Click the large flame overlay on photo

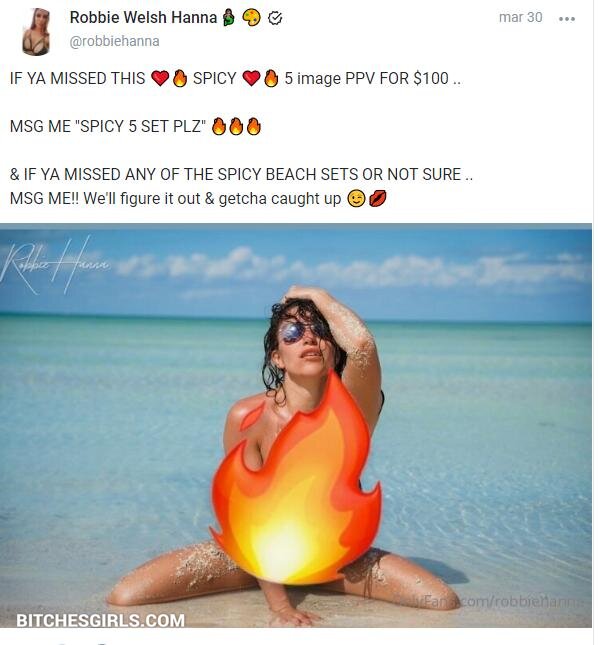[296, 479]
